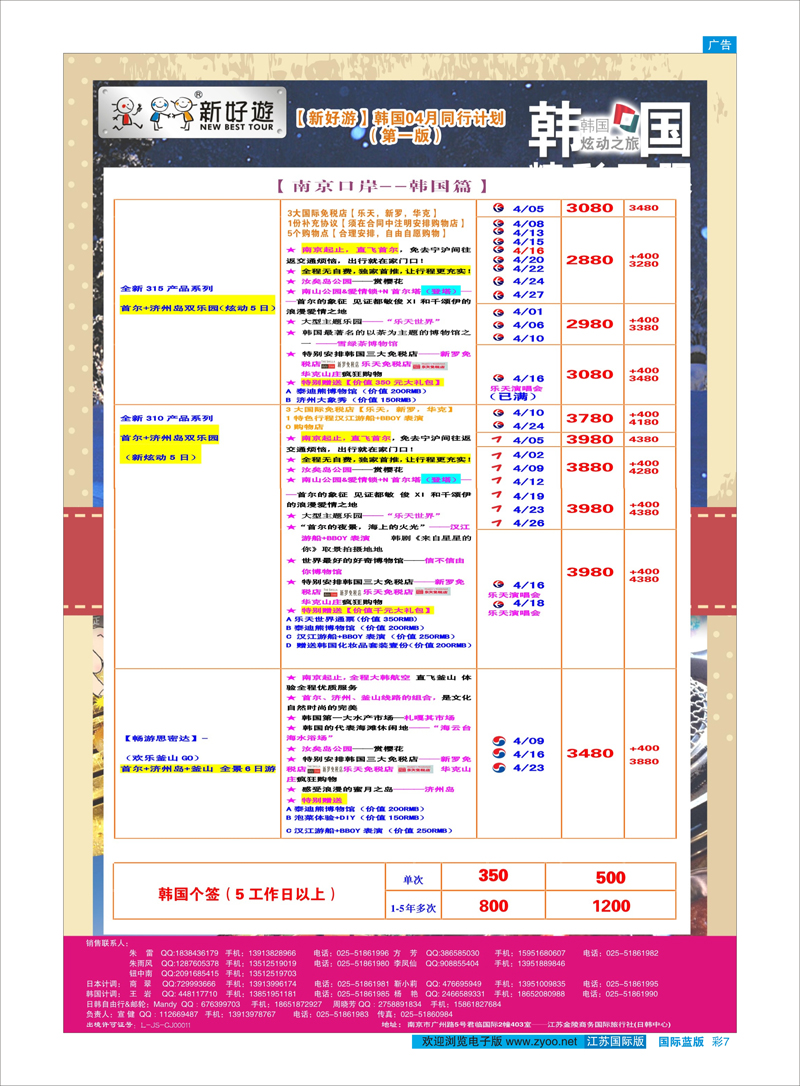Click the price 2980
Image resolution: width=800 pixels, height=1086 pixels.
click(589, 323)
